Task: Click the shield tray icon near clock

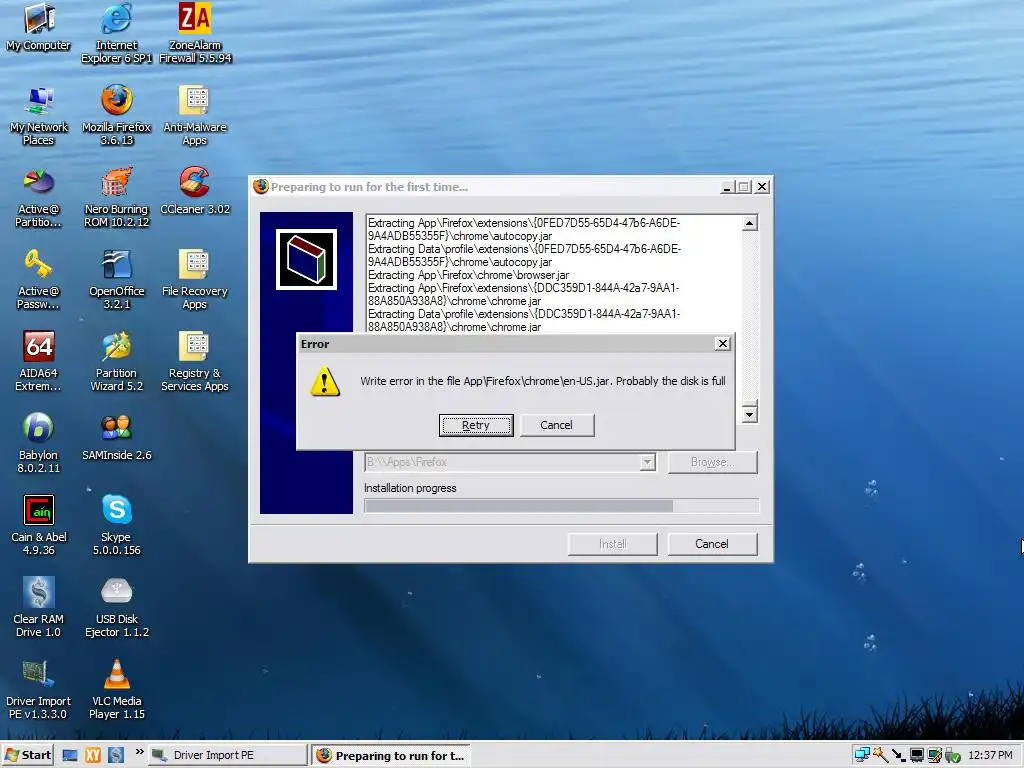Action: (x=953, y=756)
